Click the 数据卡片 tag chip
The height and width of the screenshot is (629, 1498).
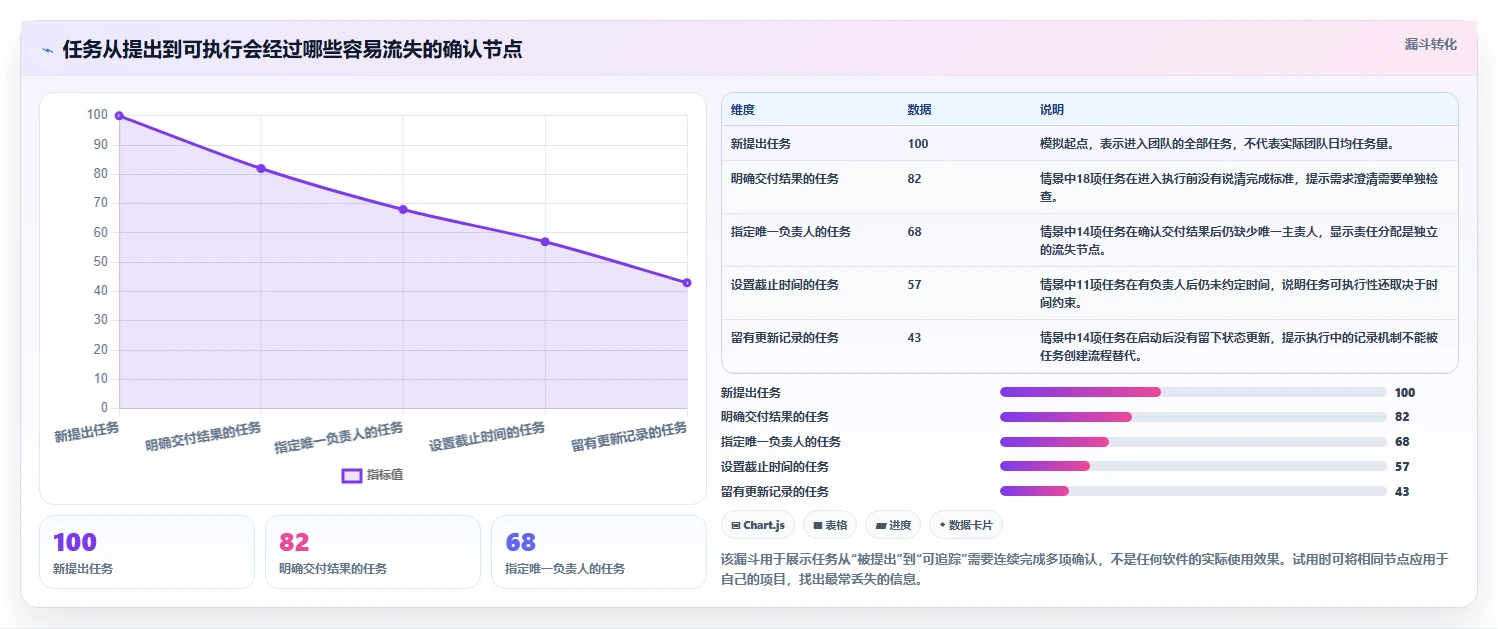pos(966,525)
